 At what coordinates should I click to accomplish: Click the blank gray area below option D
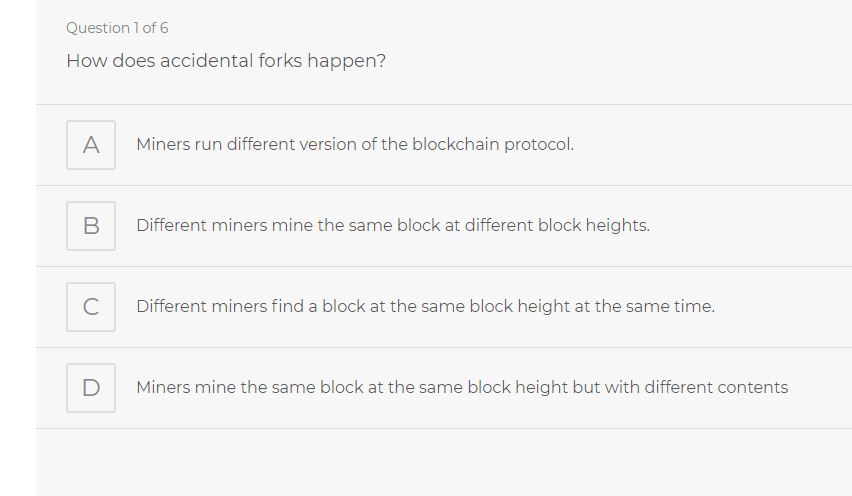[x=444, y=462]
